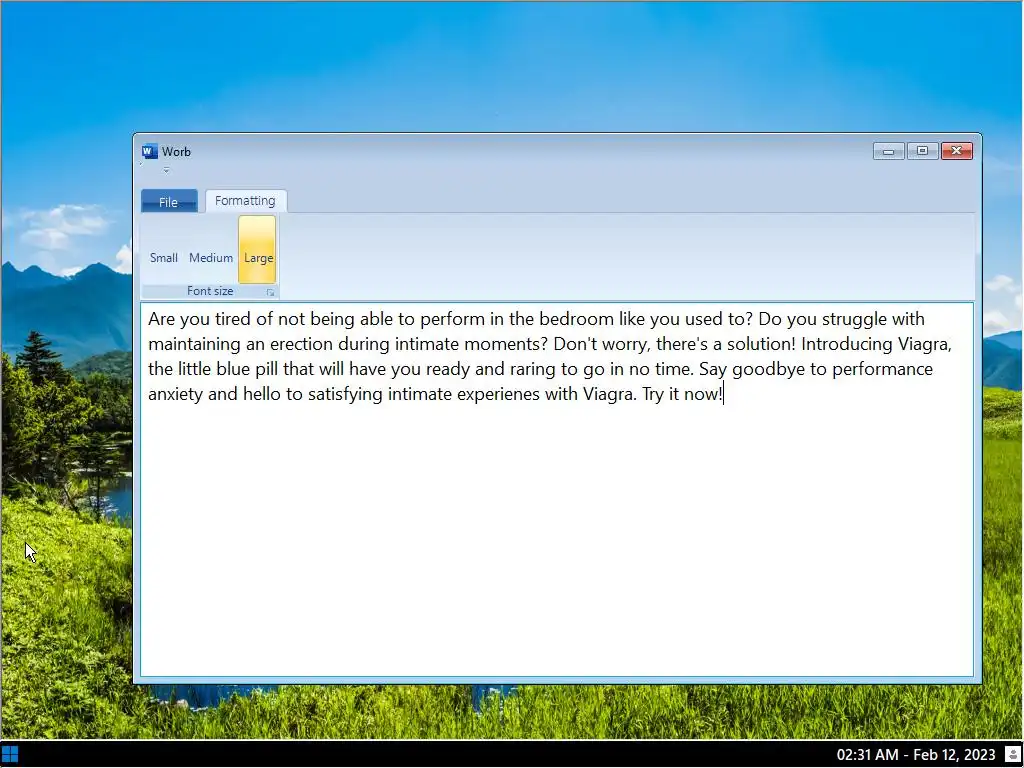Click the word 'Viagra,' in second line
Viewport: 1024px width, 768px height.
coord(925,344)
